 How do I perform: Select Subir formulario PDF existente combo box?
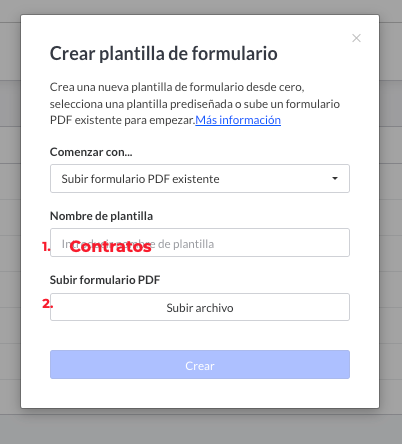(200, 178)
